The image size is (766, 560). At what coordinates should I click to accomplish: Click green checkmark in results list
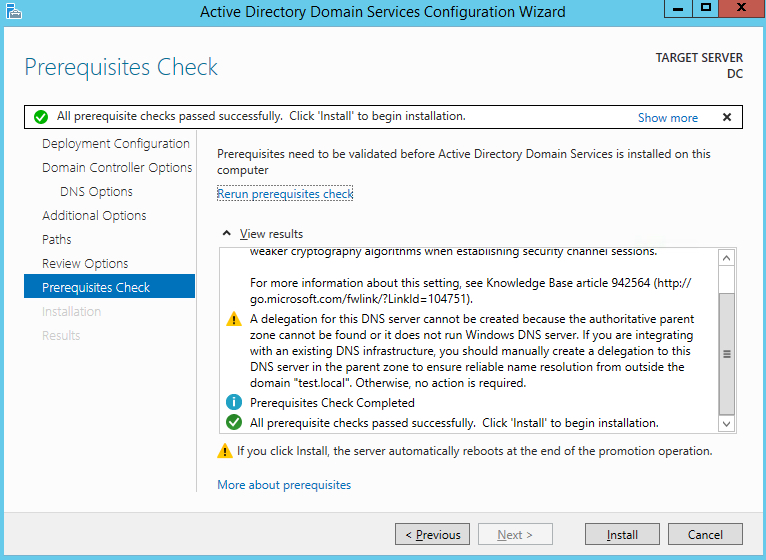(234, 422)
